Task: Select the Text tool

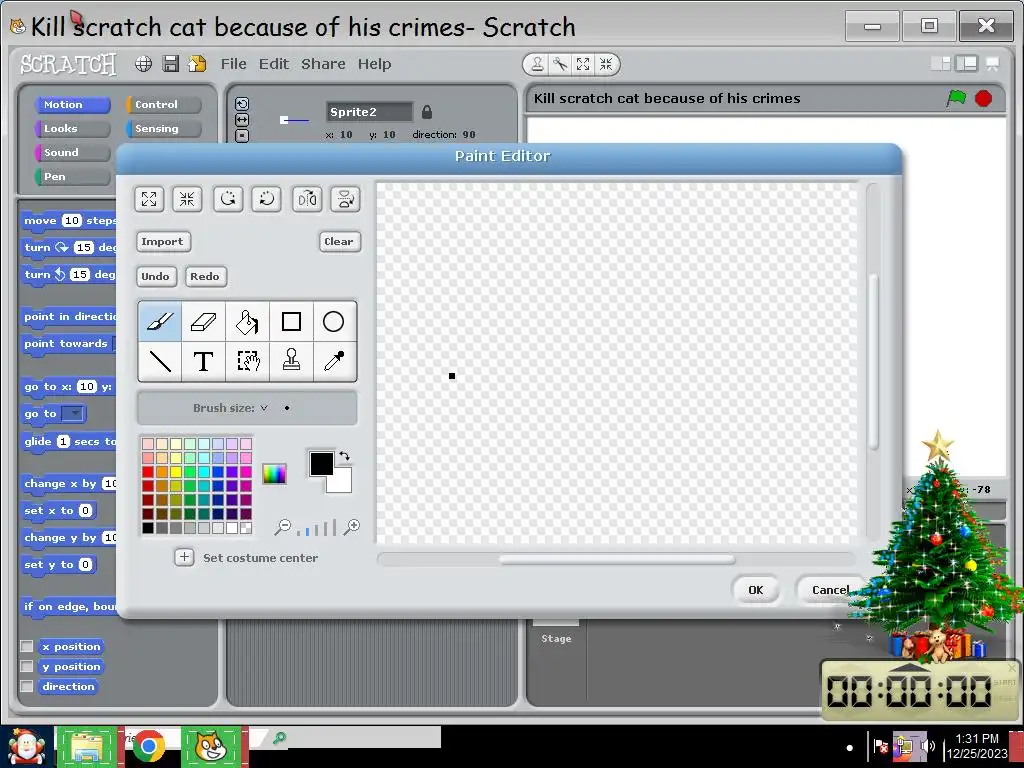Action: pos(203,360)
